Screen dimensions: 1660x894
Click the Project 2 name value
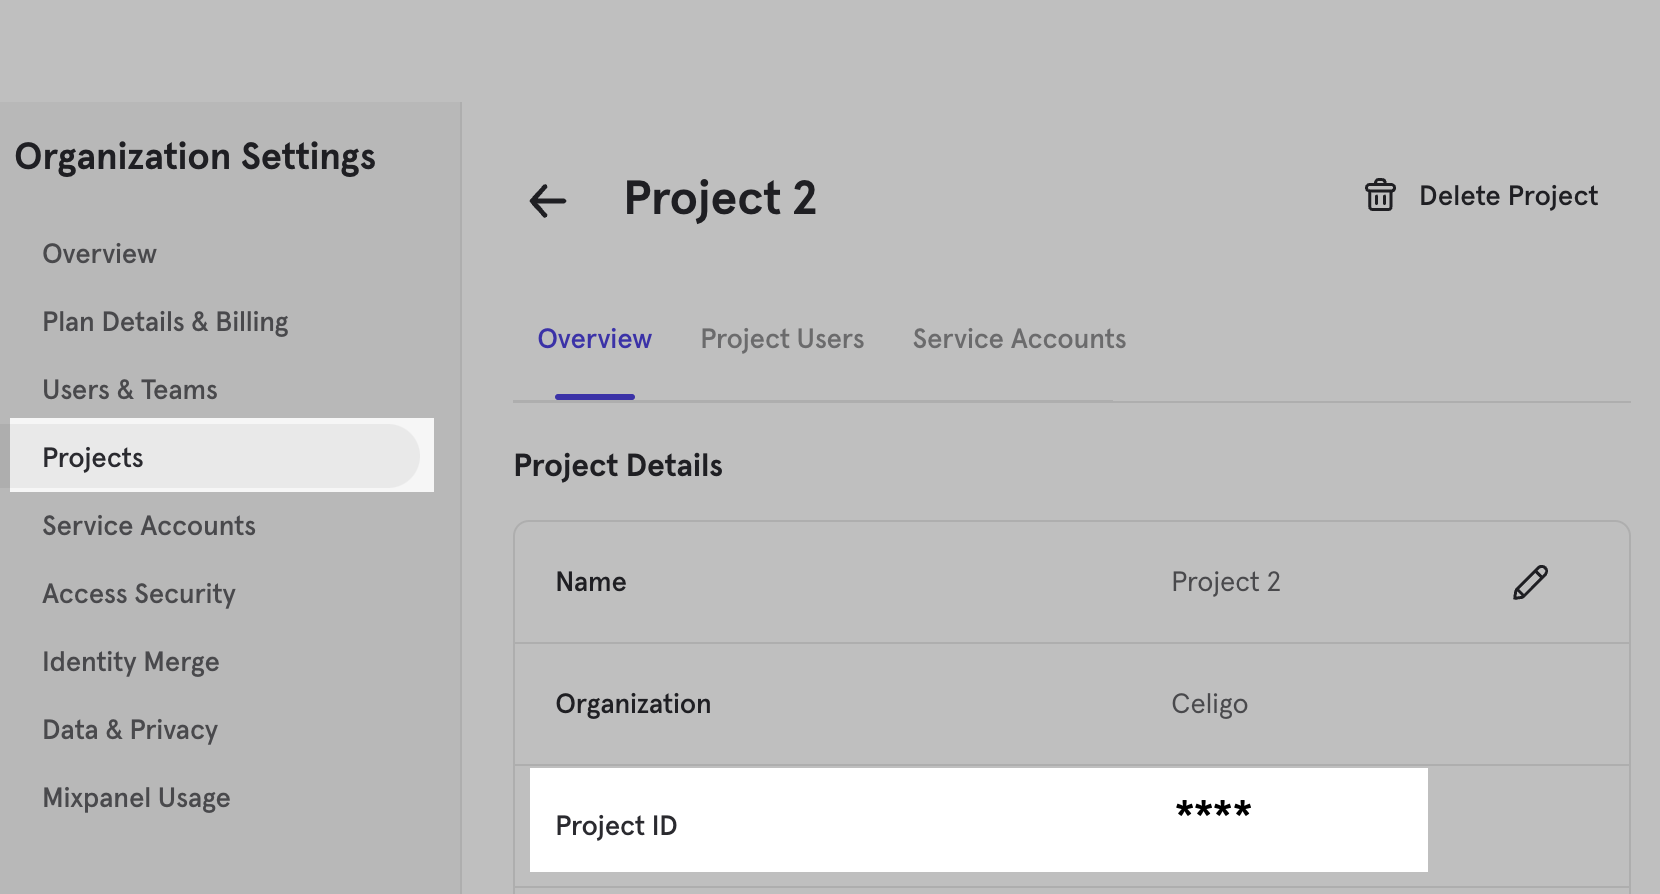1226,582
